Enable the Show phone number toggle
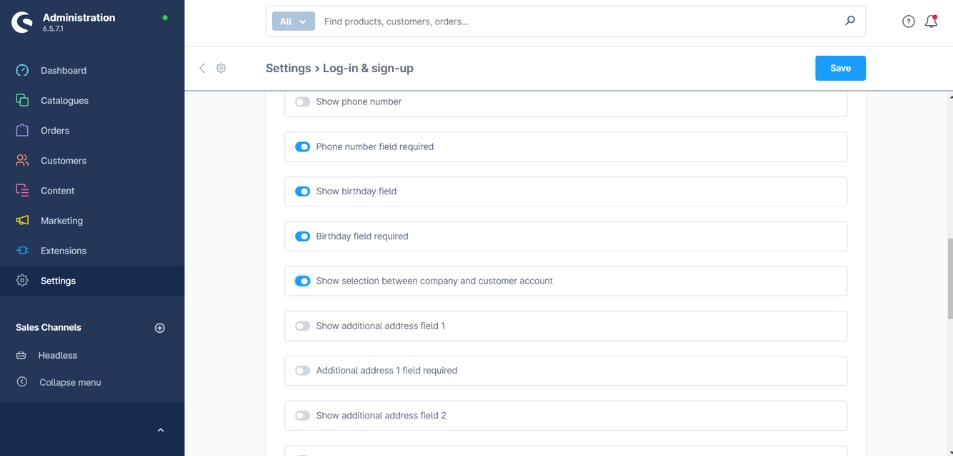The height and width of the screenshot is (456, 953). point(302,102)
